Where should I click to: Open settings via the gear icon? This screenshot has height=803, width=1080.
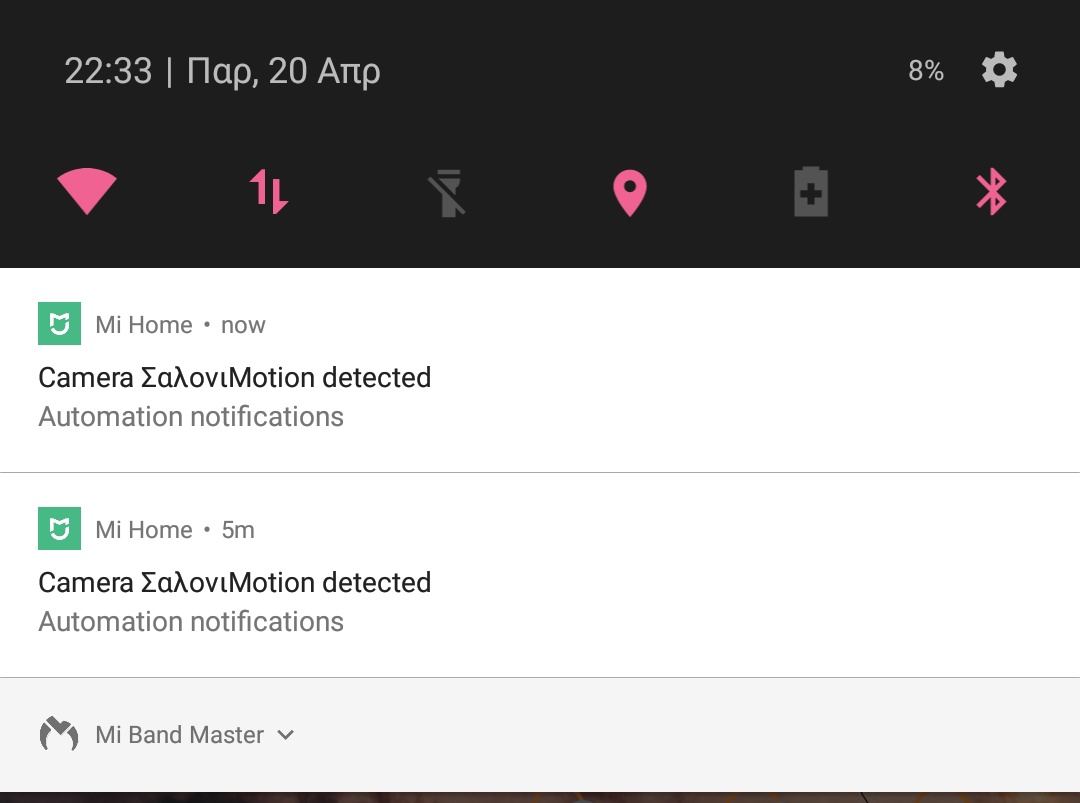click(x=999, y=70)
